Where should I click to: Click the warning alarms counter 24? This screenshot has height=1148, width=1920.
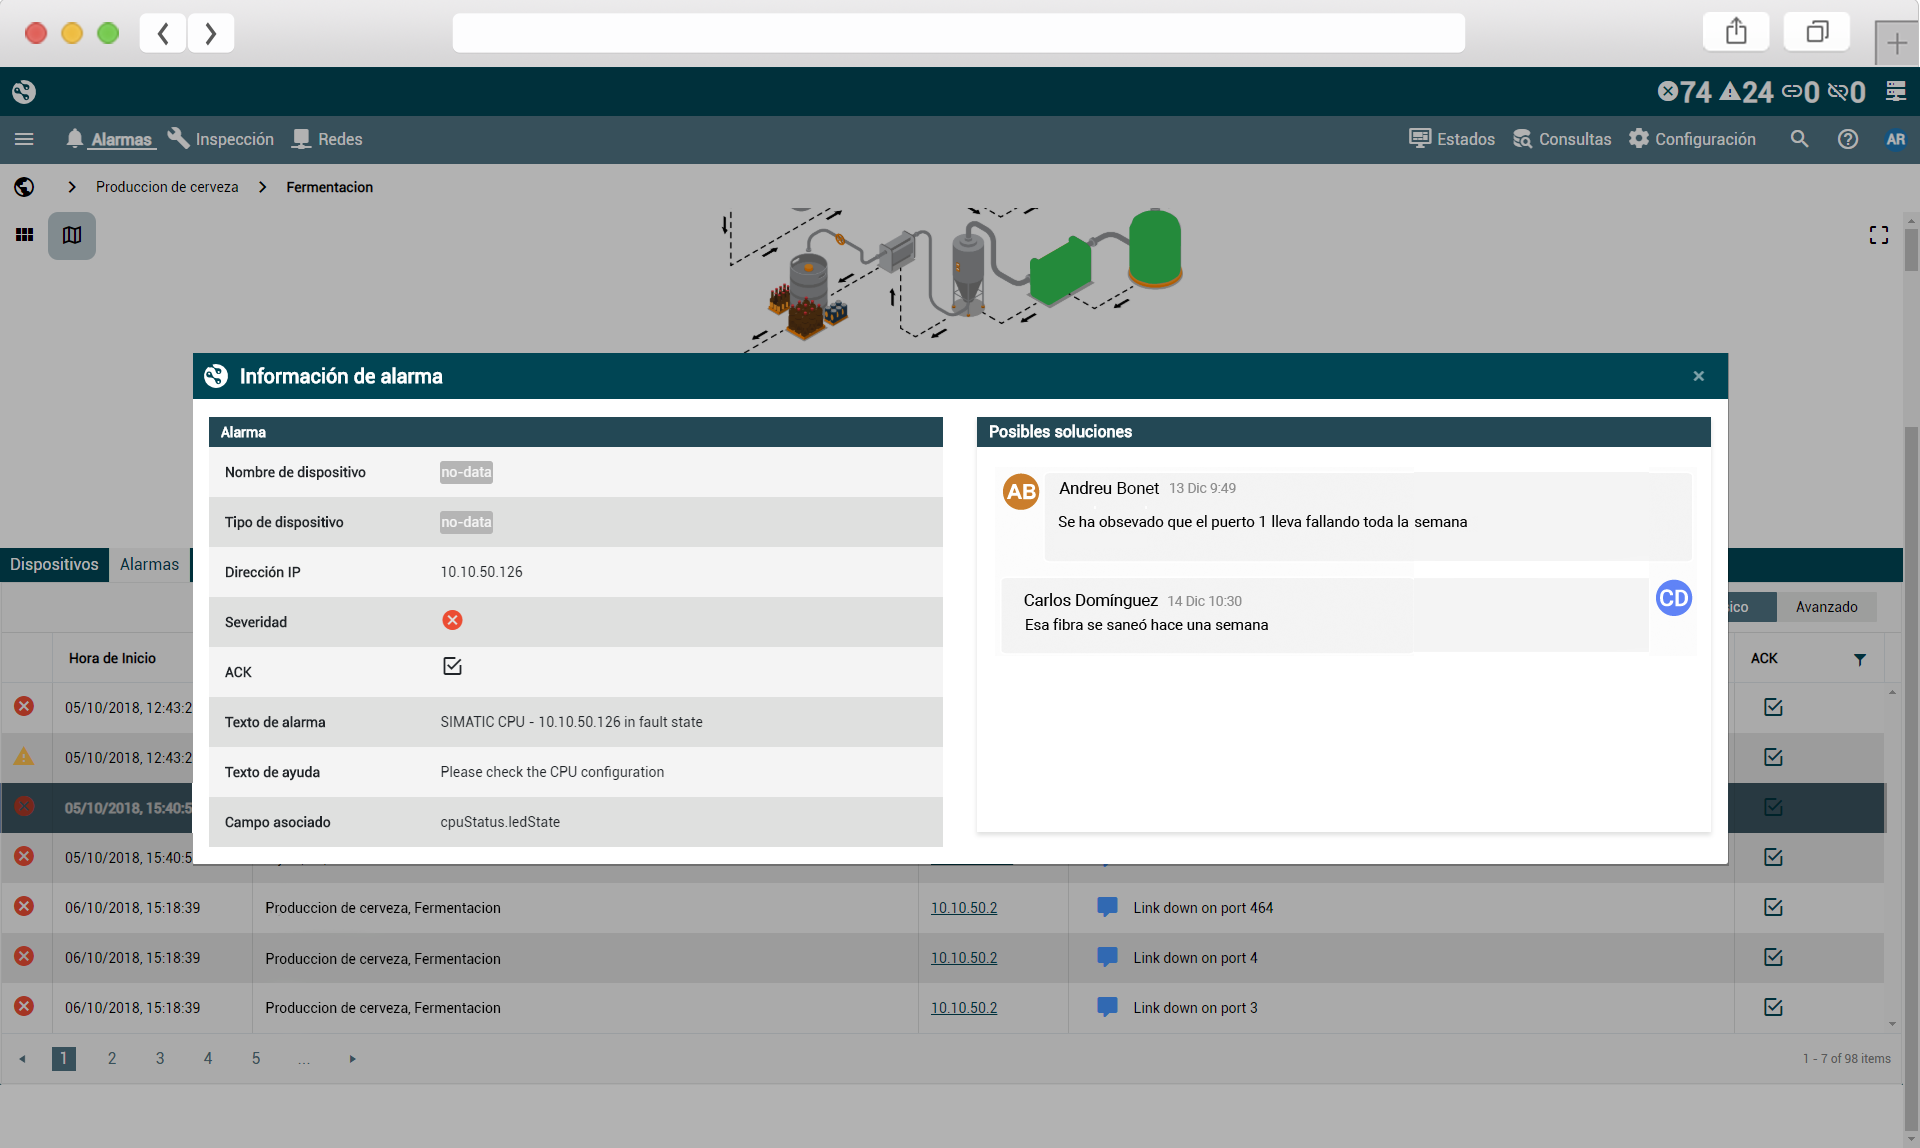(x=1746, y=92)
